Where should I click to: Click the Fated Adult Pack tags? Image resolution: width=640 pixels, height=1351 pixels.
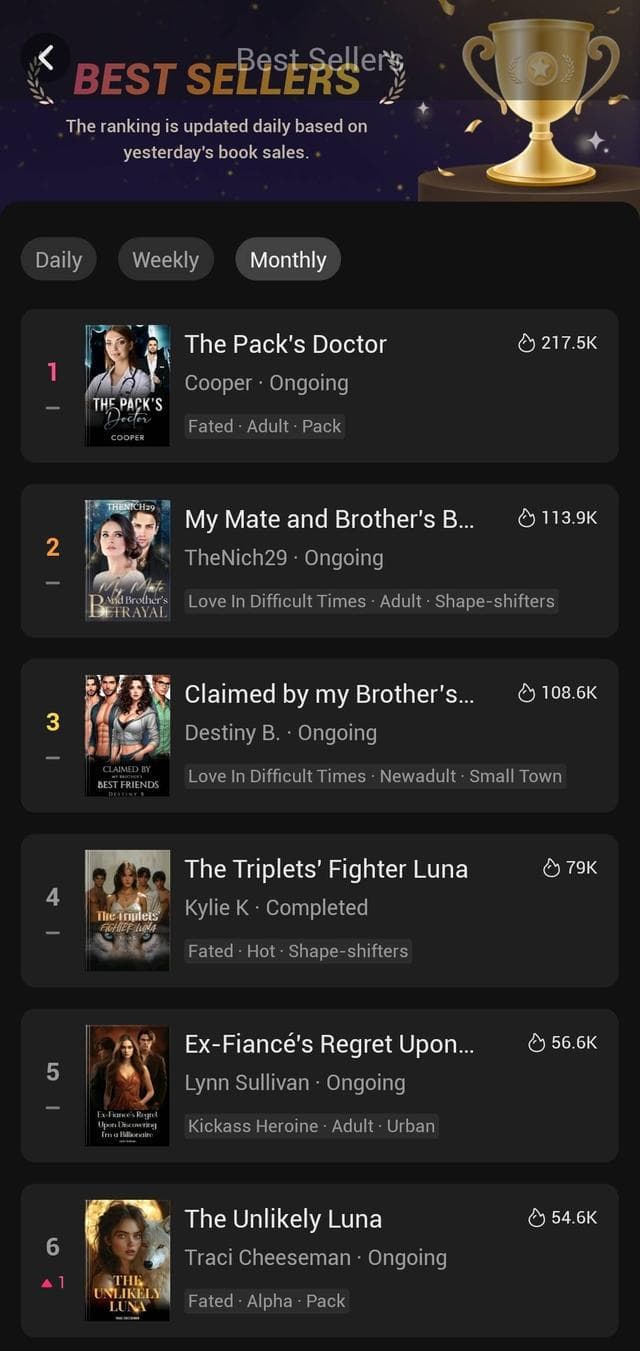click(x=265, y=426)
